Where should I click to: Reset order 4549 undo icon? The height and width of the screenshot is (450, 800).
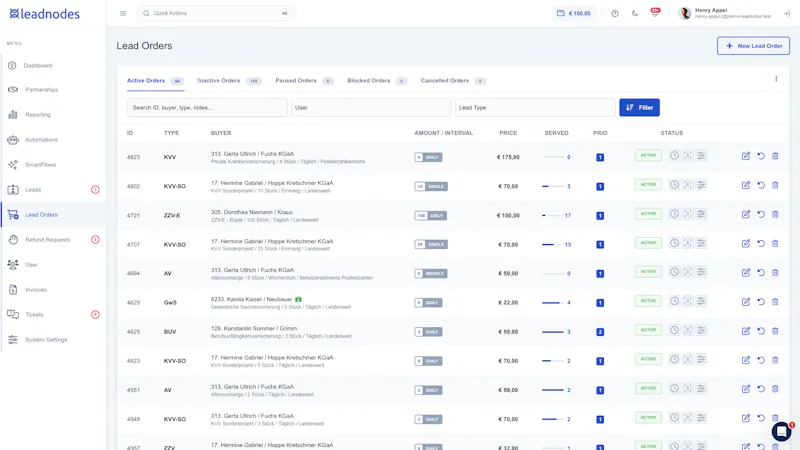tap(761, 418)
